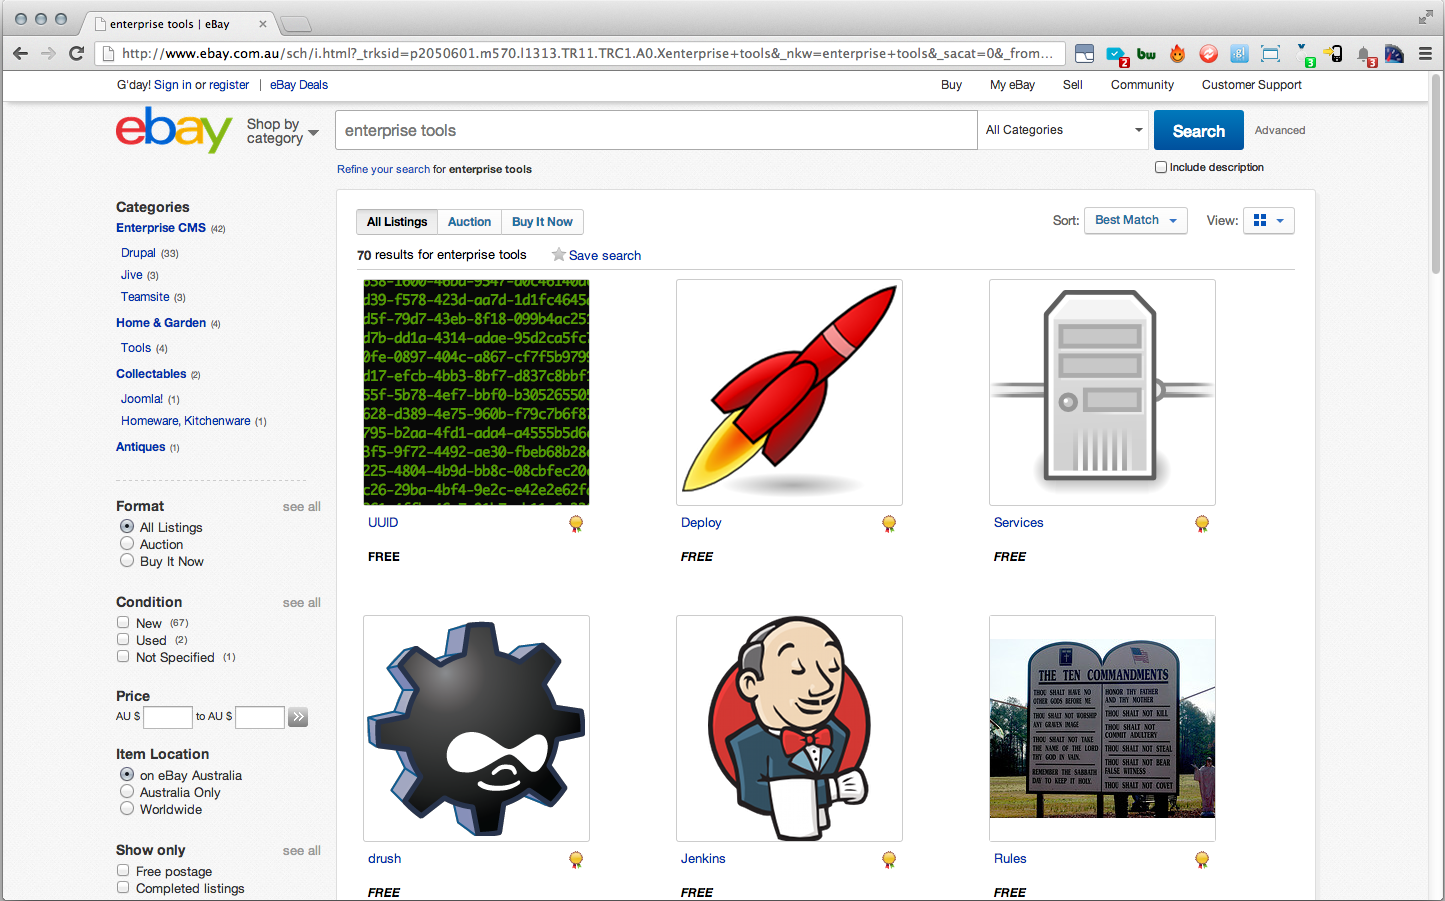Open the Customer Support menu item
Image resolution: width=1445 pixels, height=901 pixels.
pos(1251,85)
